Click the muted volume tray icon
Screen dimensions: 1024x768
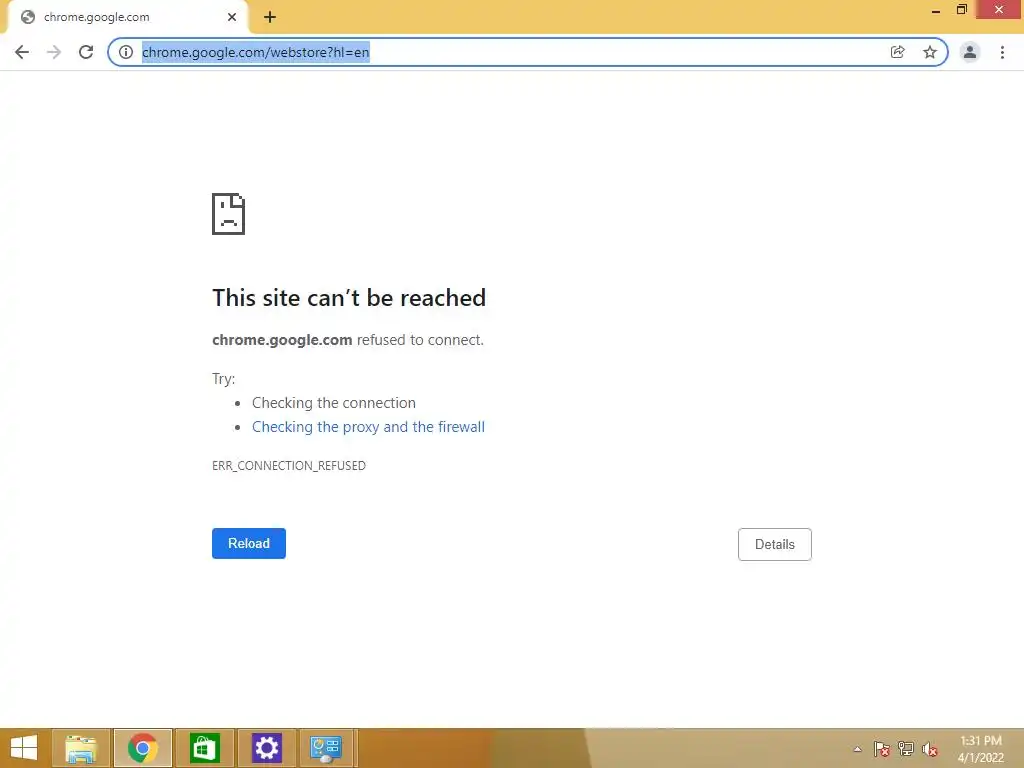tap(930, 749)
